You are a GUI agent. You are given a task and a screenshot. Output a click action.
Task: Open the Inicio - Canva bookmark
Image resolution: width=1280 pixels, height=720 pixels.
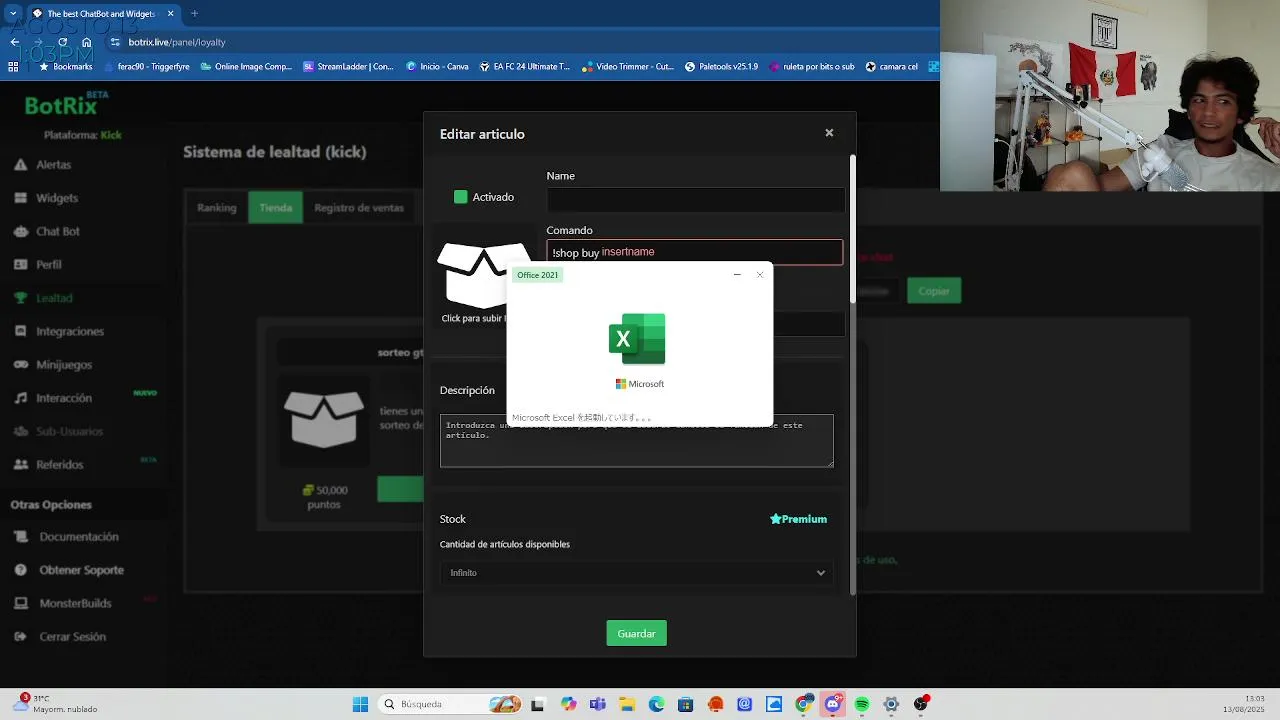pyautogui.click(x=437, y=67)
